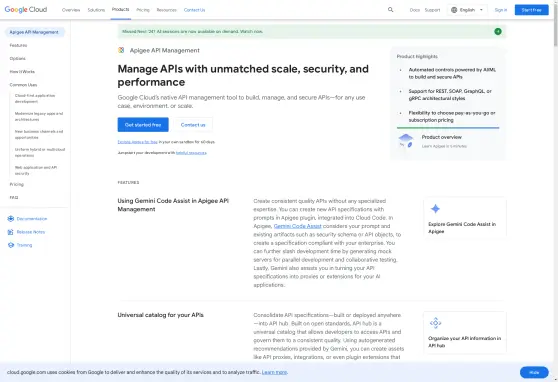Open the Product overview card text
This screenshot has width=558, height=382.
(x=442, y=137)
